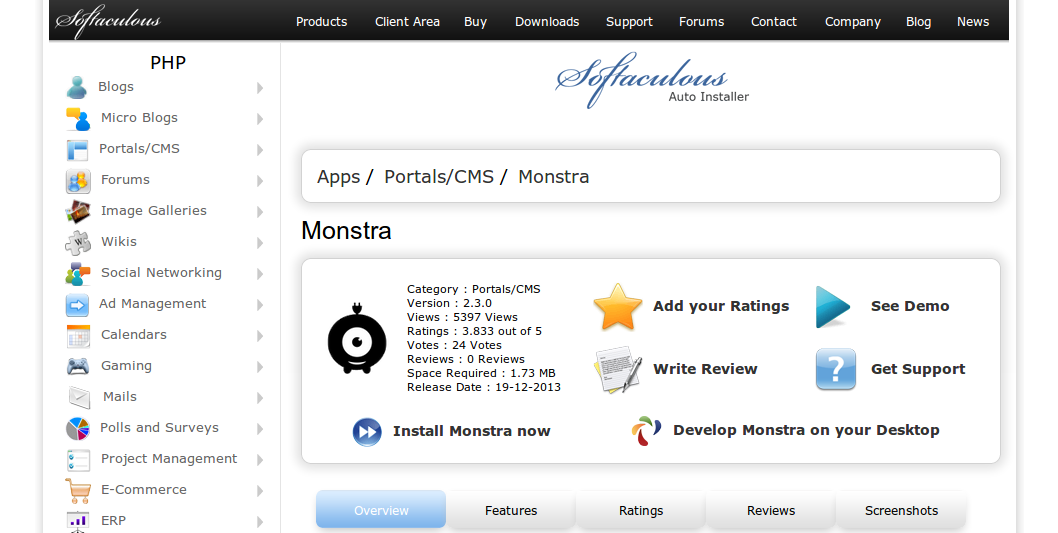Click the Softaculous Auto Installer logo

[652, 80]
